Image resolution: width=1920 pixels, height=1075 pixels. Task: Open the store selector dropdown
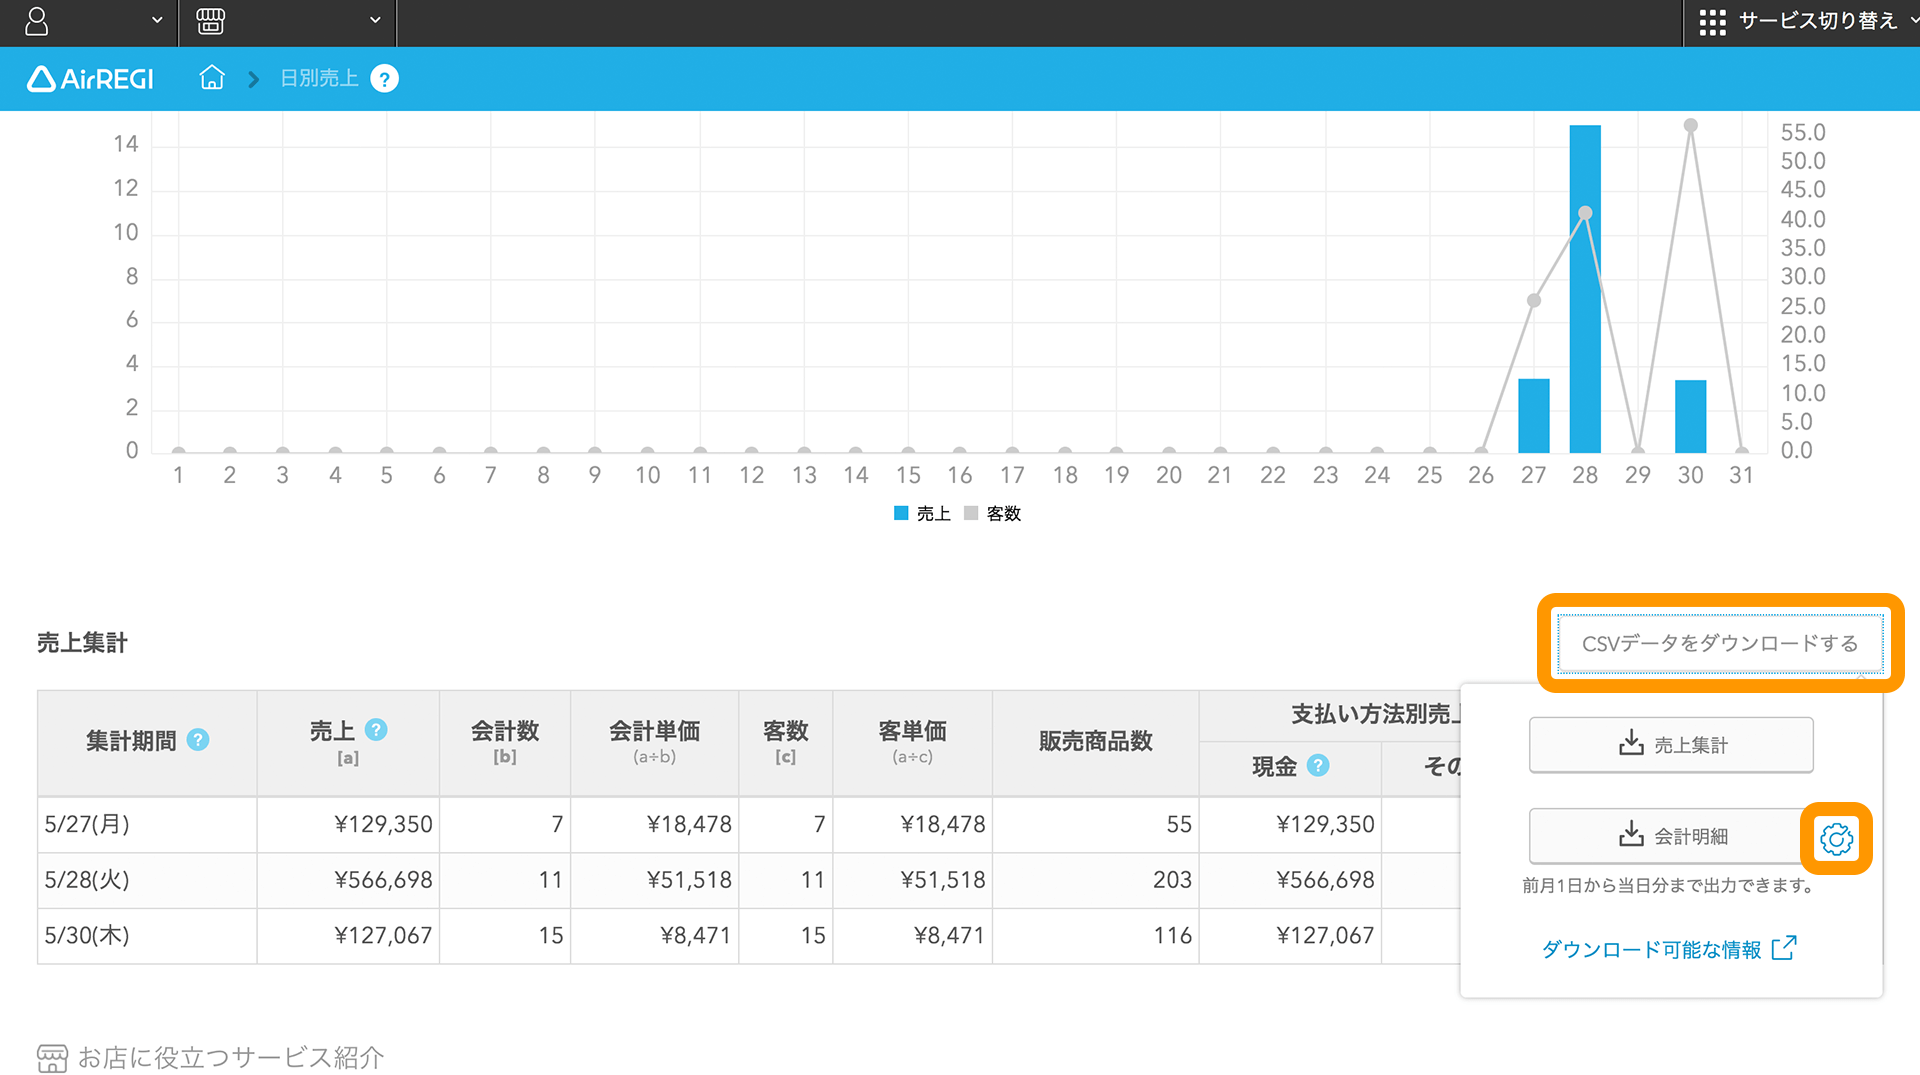(x=288, y=22)
